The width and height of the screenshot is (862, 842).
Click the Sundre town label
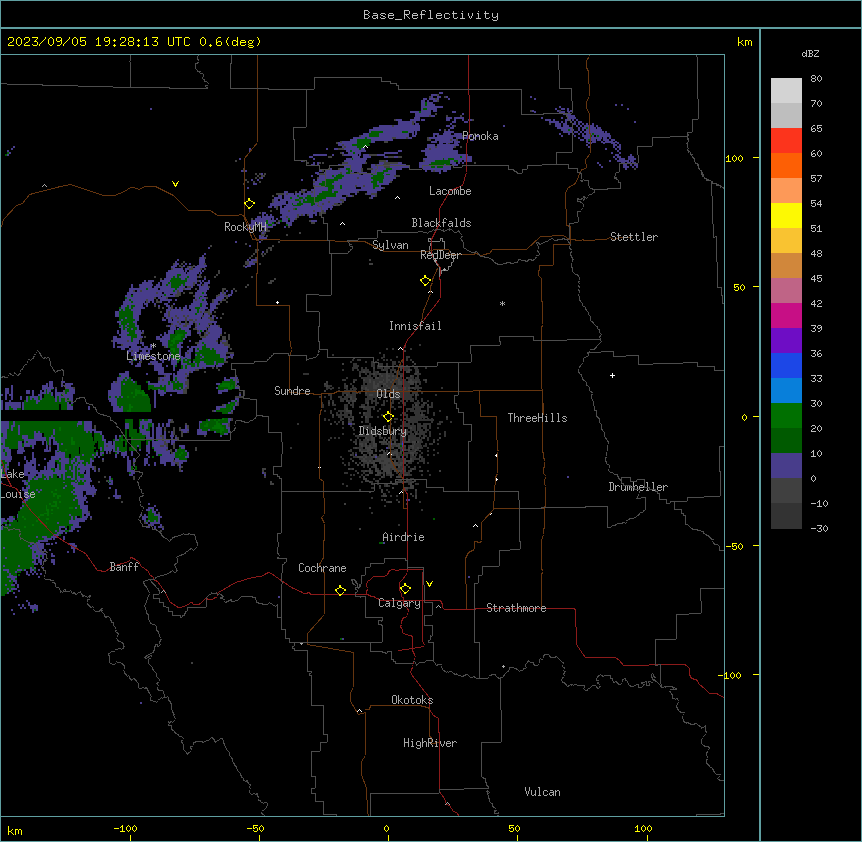[292, 391]
